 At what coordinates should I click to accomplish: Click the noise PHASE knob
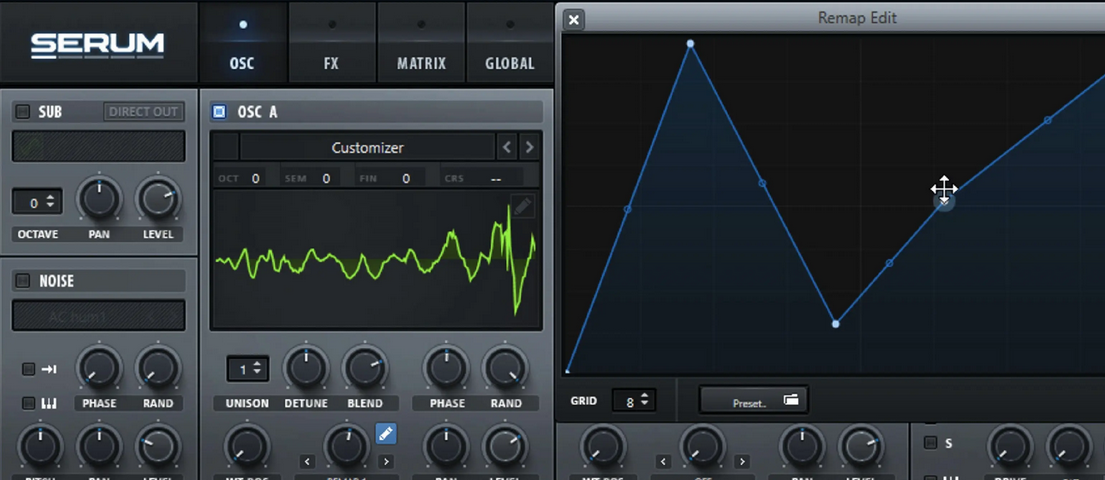99,369
